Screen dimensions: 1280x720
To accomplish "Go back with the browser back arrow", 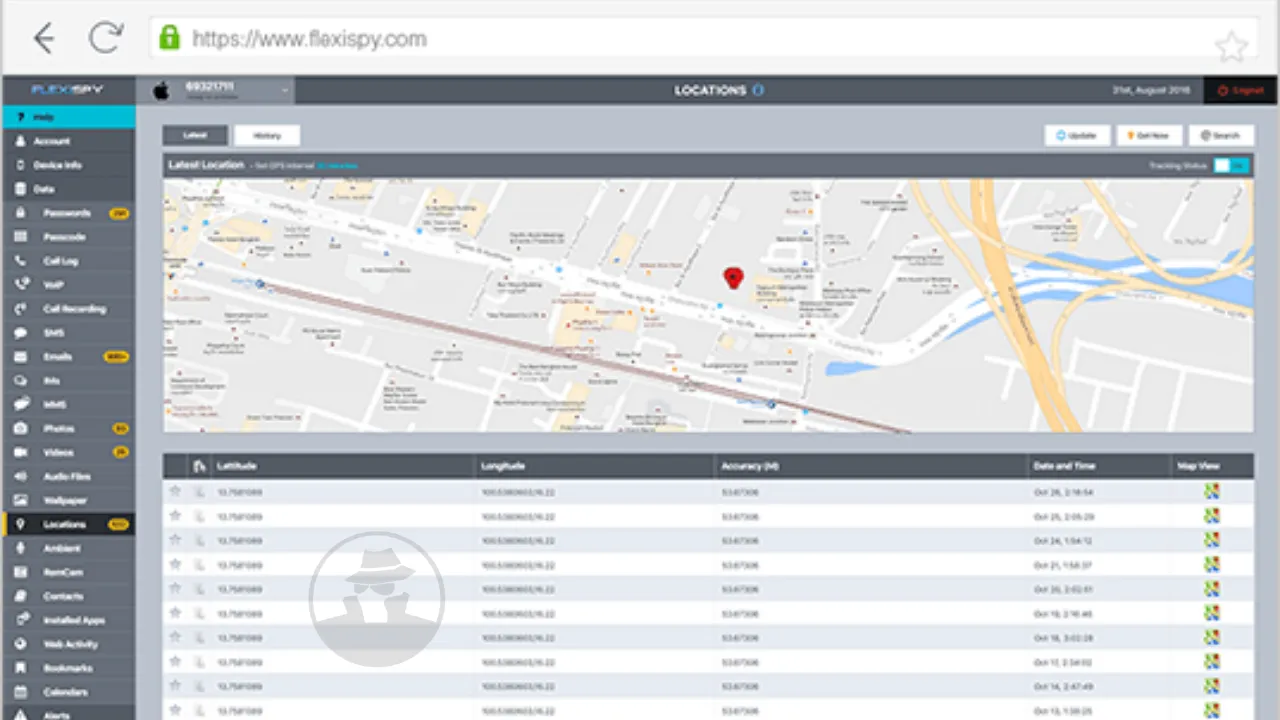I will coord(43,39).
